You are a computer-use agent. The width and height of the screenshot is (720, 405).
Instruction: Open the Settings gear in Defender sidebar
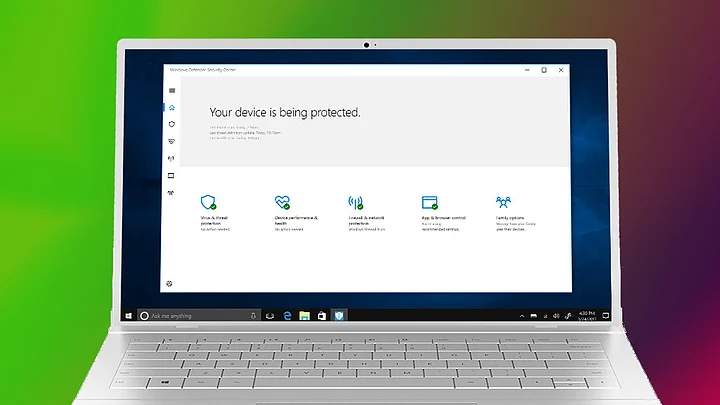(x=172, y=283)
